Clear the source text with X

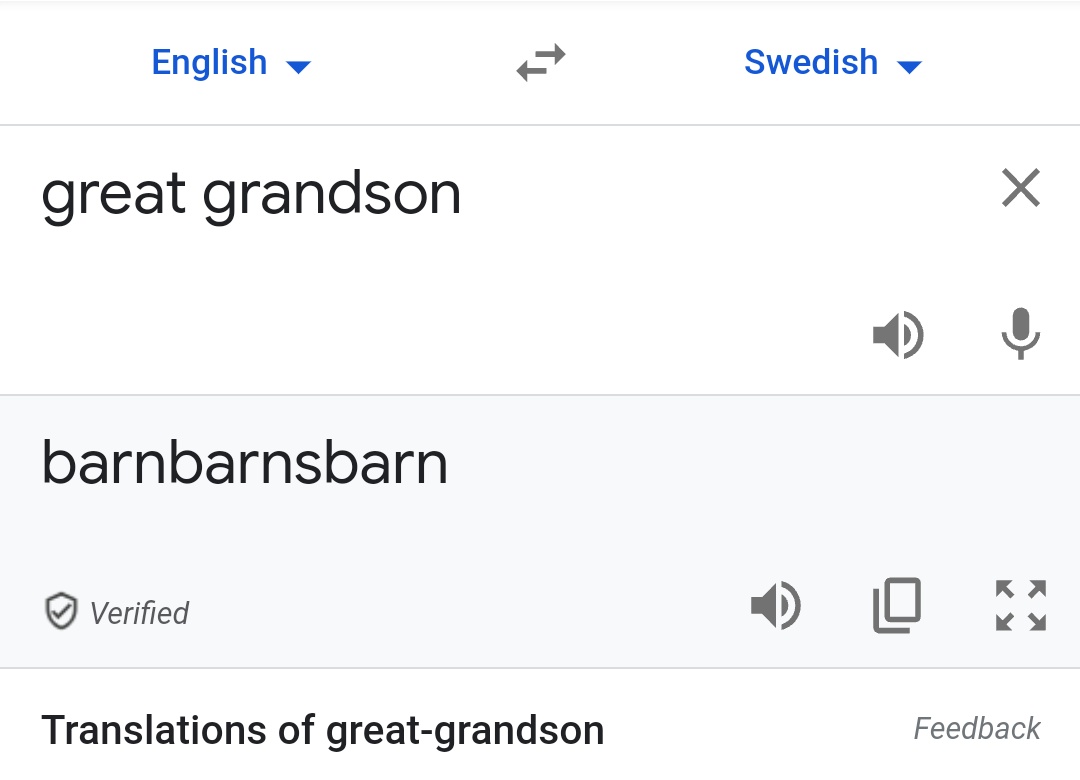[1020, 188]
